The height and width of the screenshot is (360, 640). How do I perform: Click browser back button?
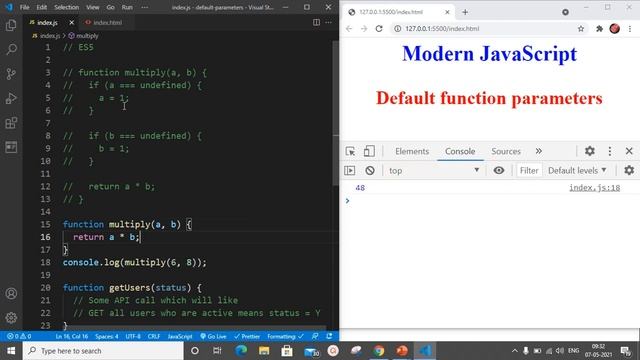click(349, 29)
